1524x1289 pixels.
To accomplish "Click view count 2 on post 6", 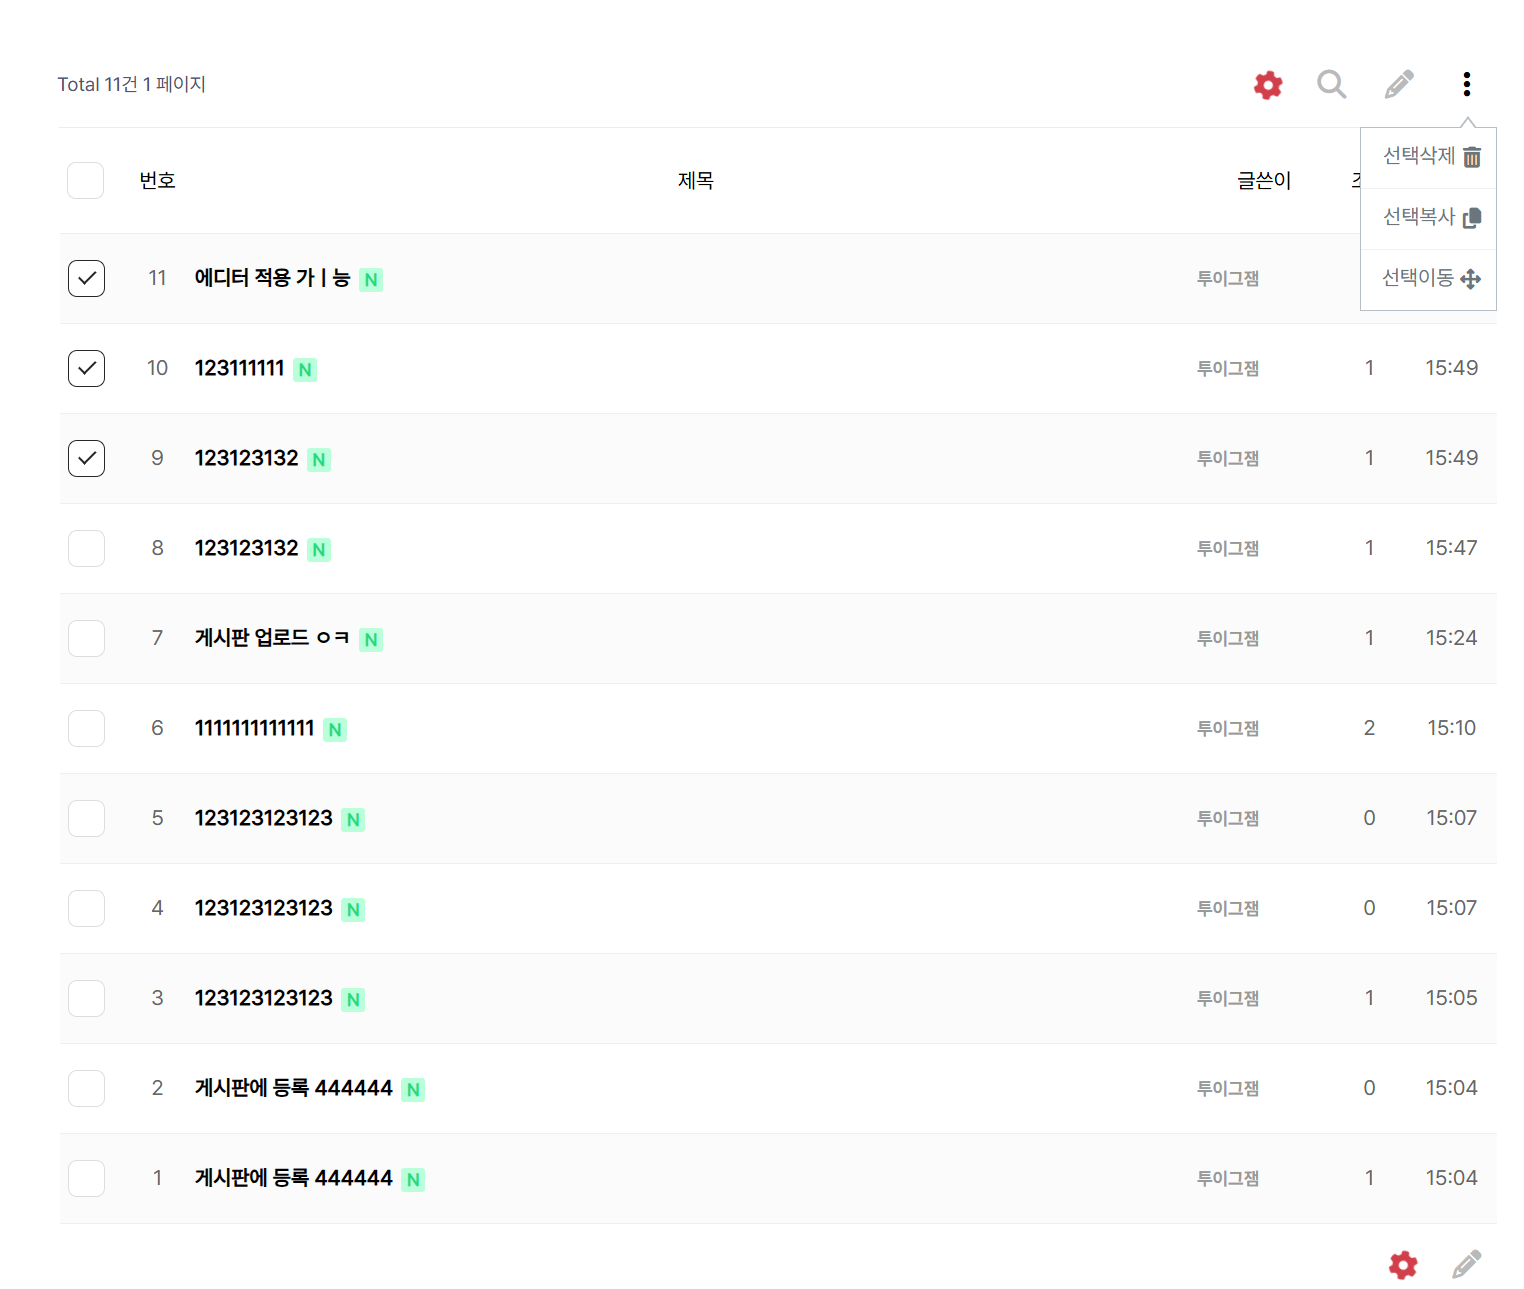I will (1369, 728).
